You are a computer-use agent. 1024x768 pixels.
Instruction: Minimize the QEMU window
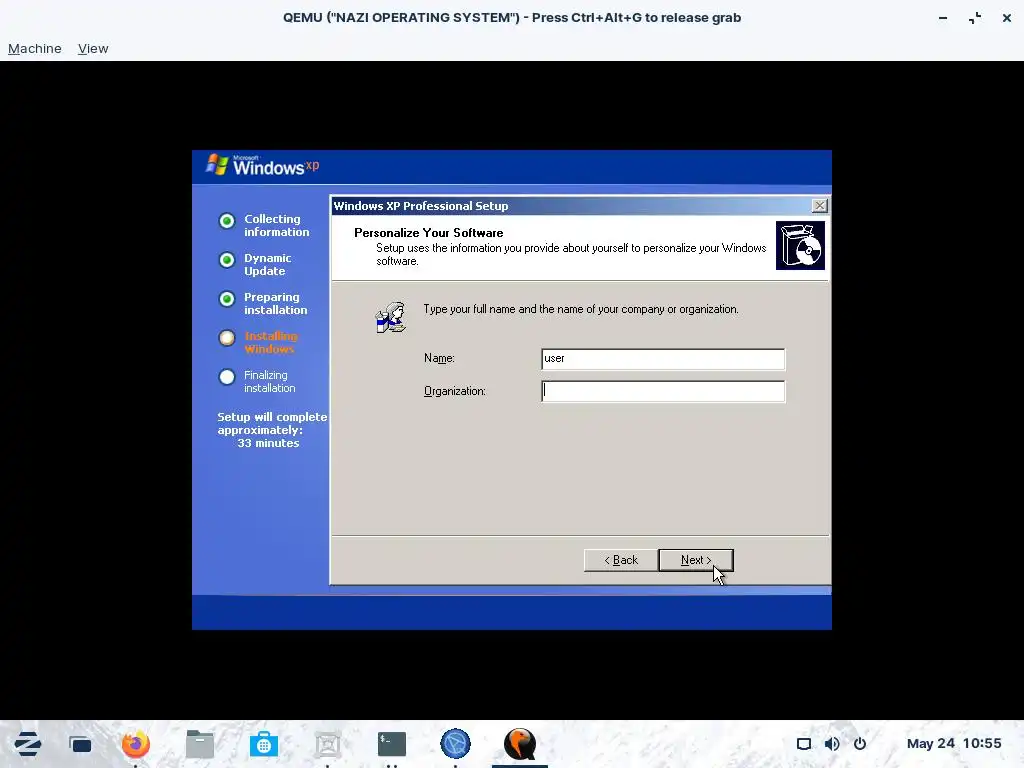tap(943, 18)
